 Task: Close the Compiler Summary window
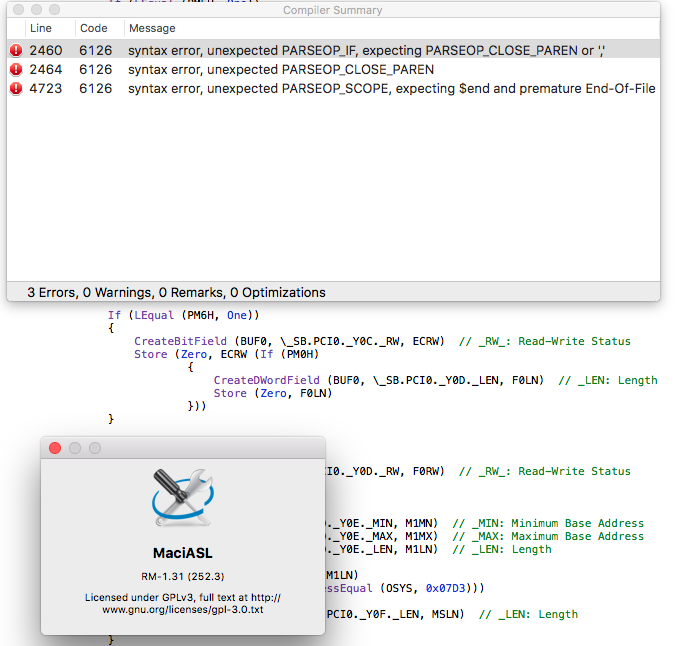17,9
